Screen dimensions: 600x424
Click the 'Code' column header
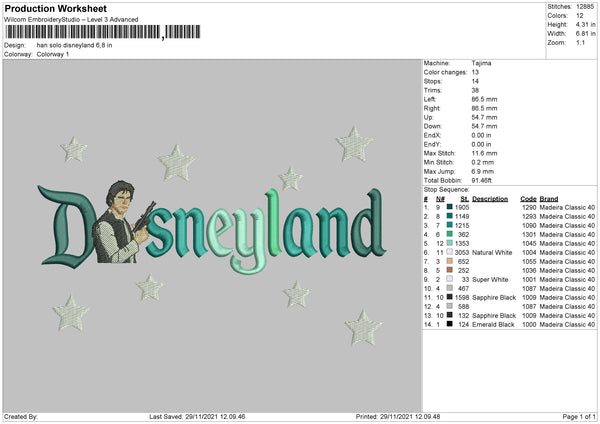pos(528,199)
